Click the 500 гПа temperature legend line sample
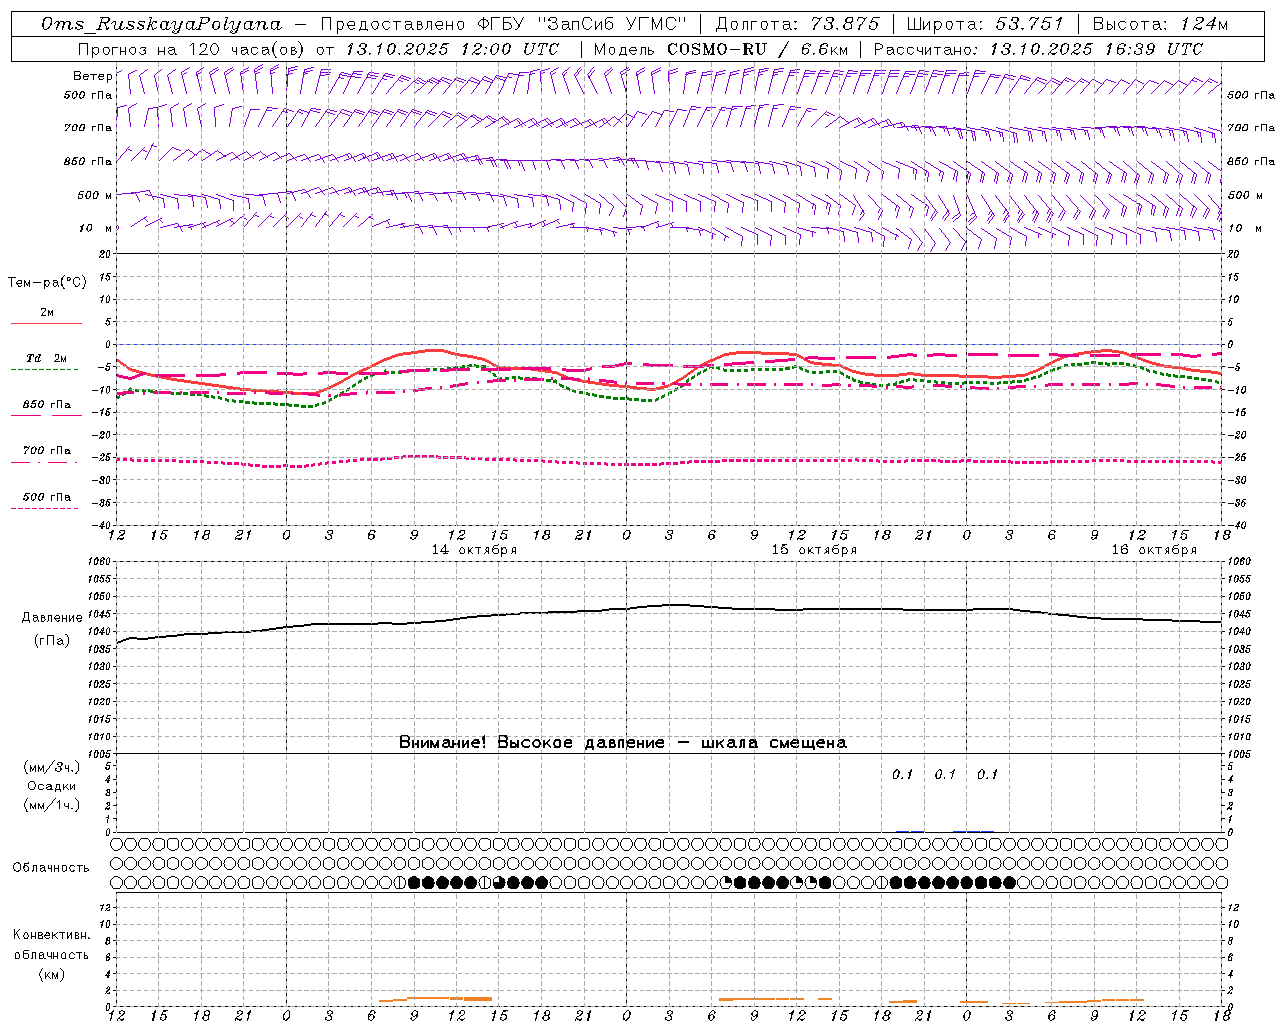This screenshot has height=1024, width=1280. 44,508
